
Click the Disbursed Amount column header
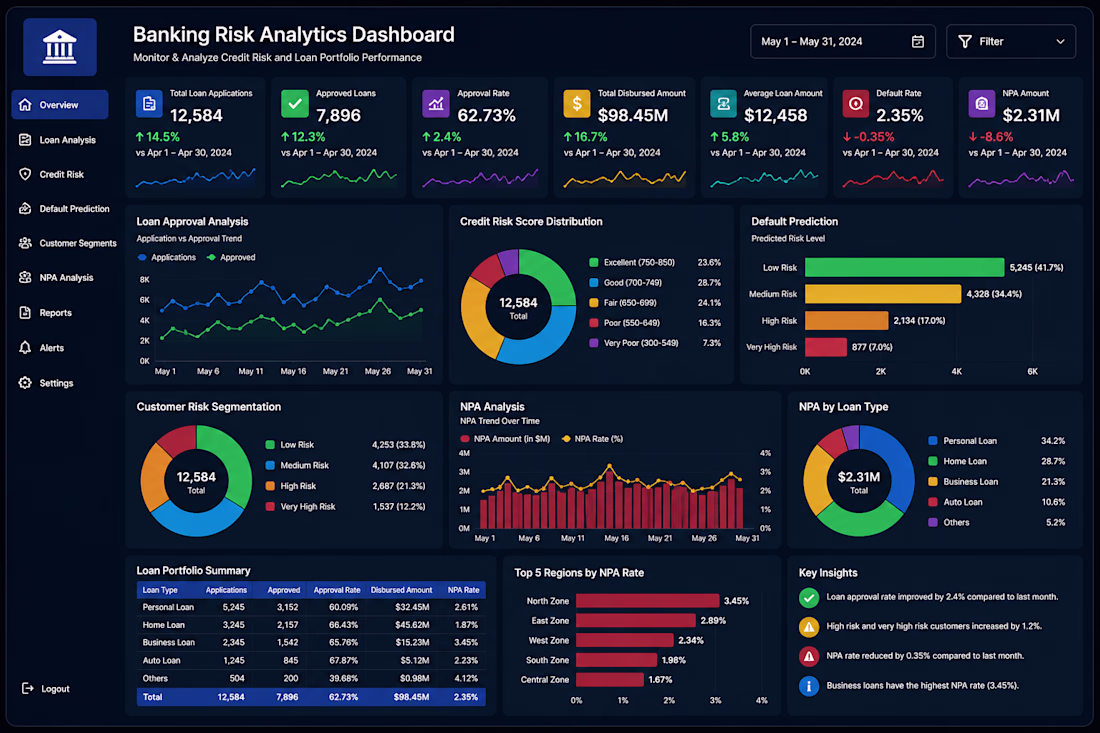(401, 590)
